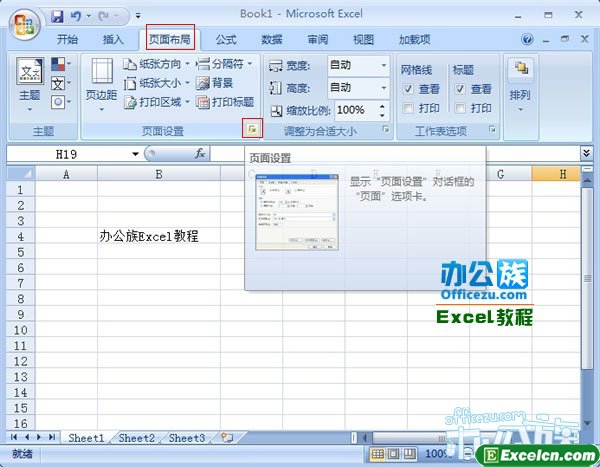This screenshot has height=467, width=600.
Task: Switch to the 数据 tab
Action: click(272, 39)
